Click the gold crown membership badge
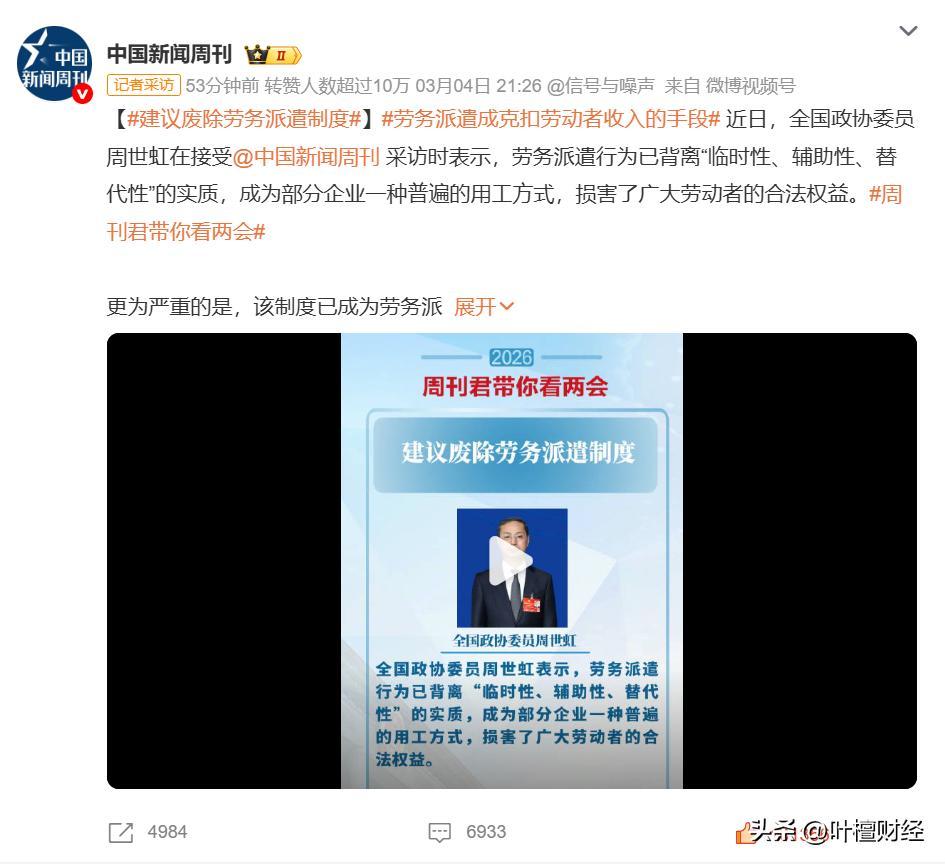The height and width of the screenshot is (864, 945). click(272, 55)
